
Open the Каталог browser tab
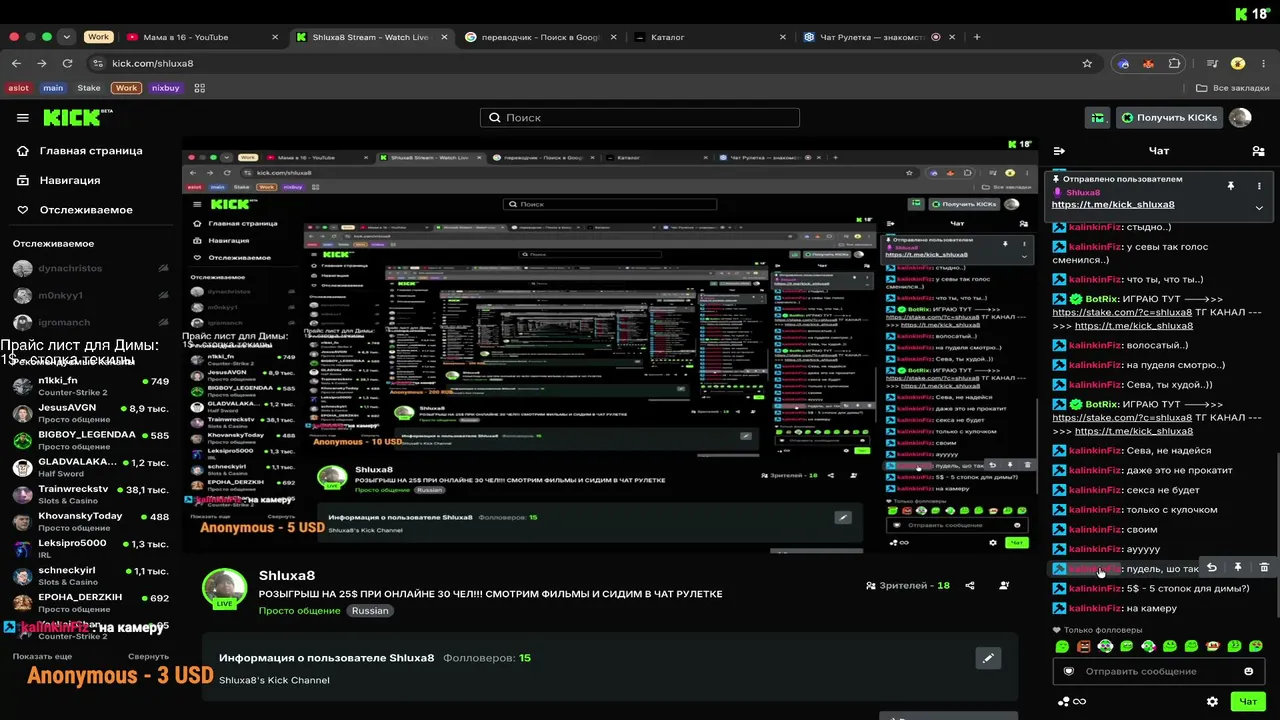click(709, 37)
